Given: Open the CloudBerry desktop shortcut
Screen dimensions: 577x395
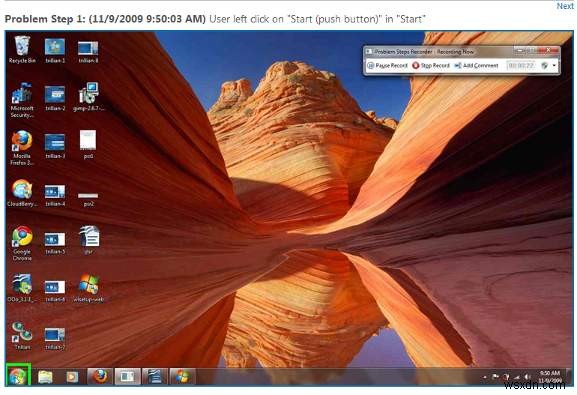Looking at the screenshot, I should [22, 193].
